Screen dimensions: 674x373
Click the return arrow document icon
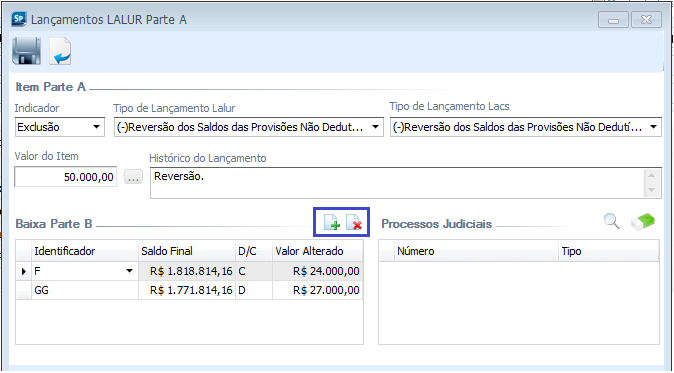coord(60,51)
